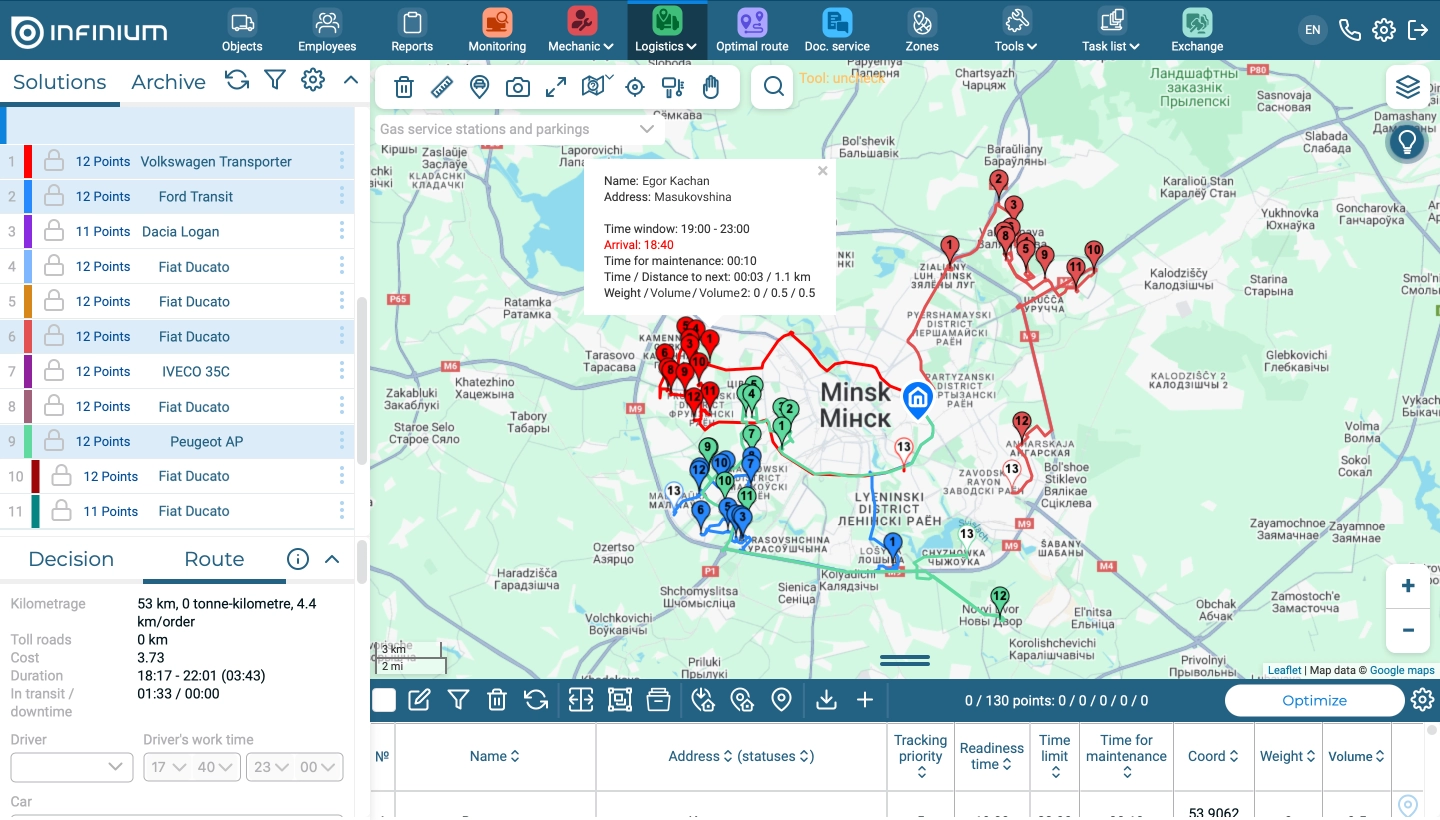This screenshot has width=1440, height=820.
Task: Open the Driver selection dropdown
Action: (72, 767)
